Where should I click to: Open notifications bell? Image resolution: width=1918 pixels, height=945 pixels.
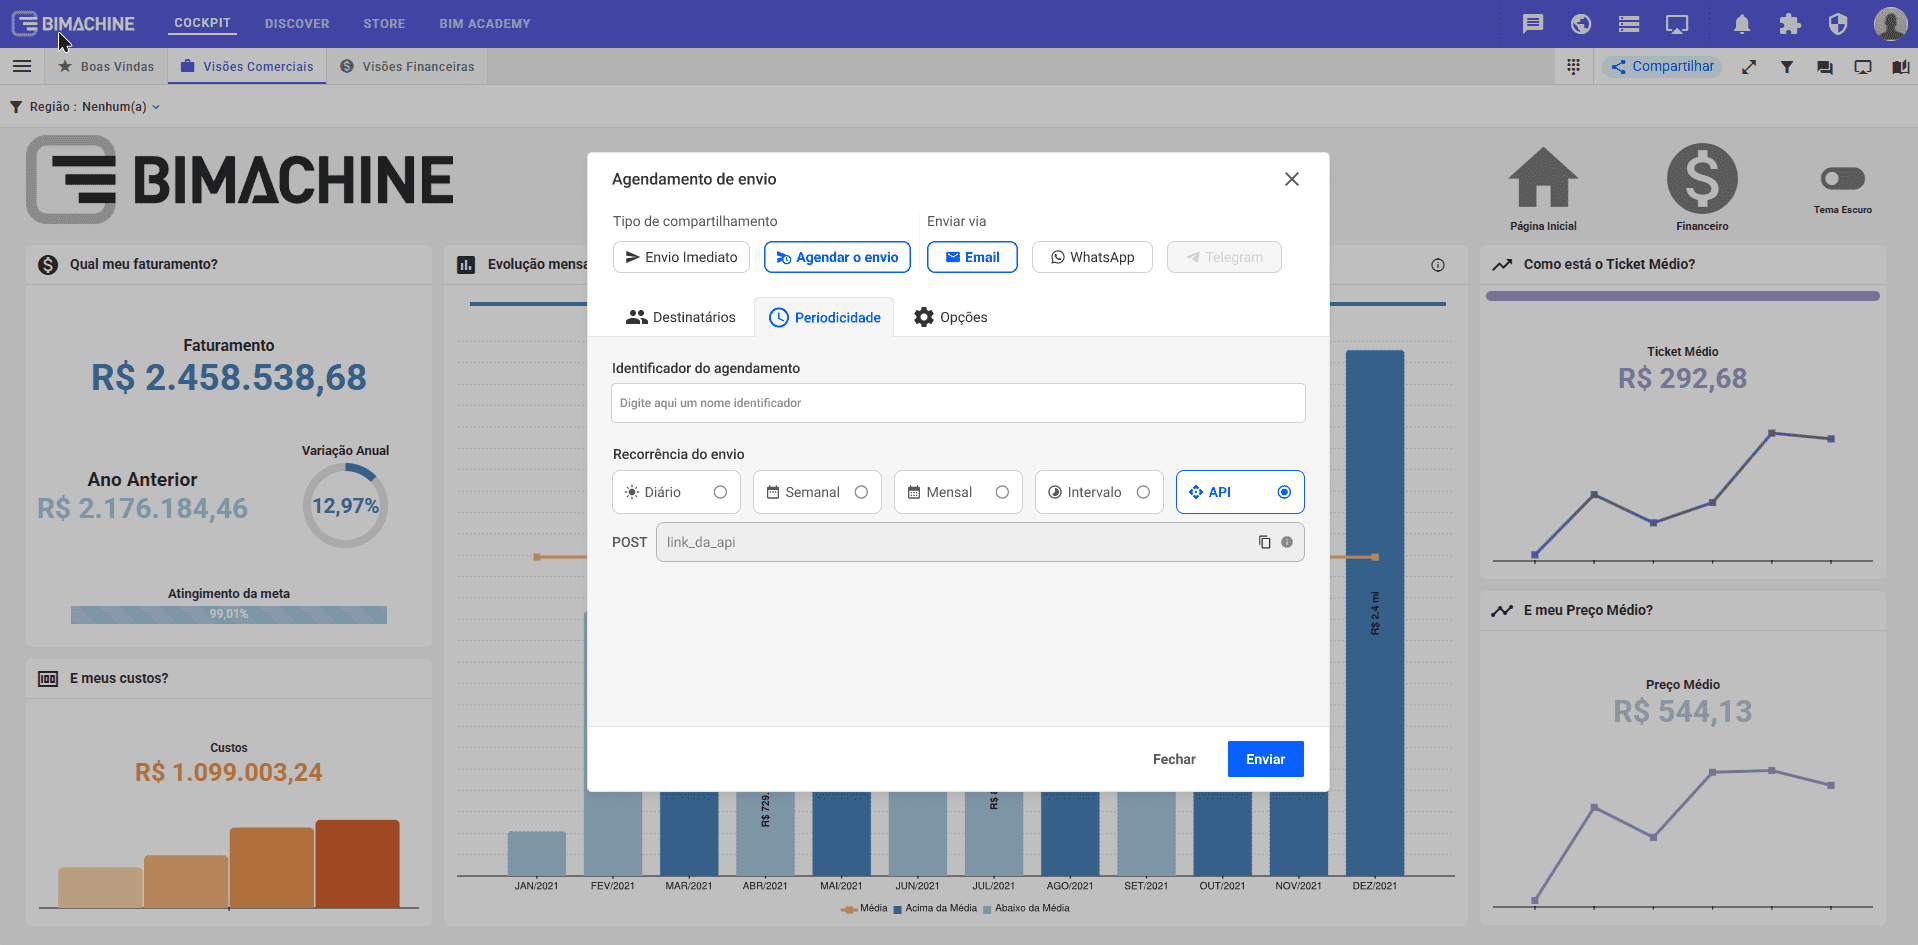[1742, 24]
